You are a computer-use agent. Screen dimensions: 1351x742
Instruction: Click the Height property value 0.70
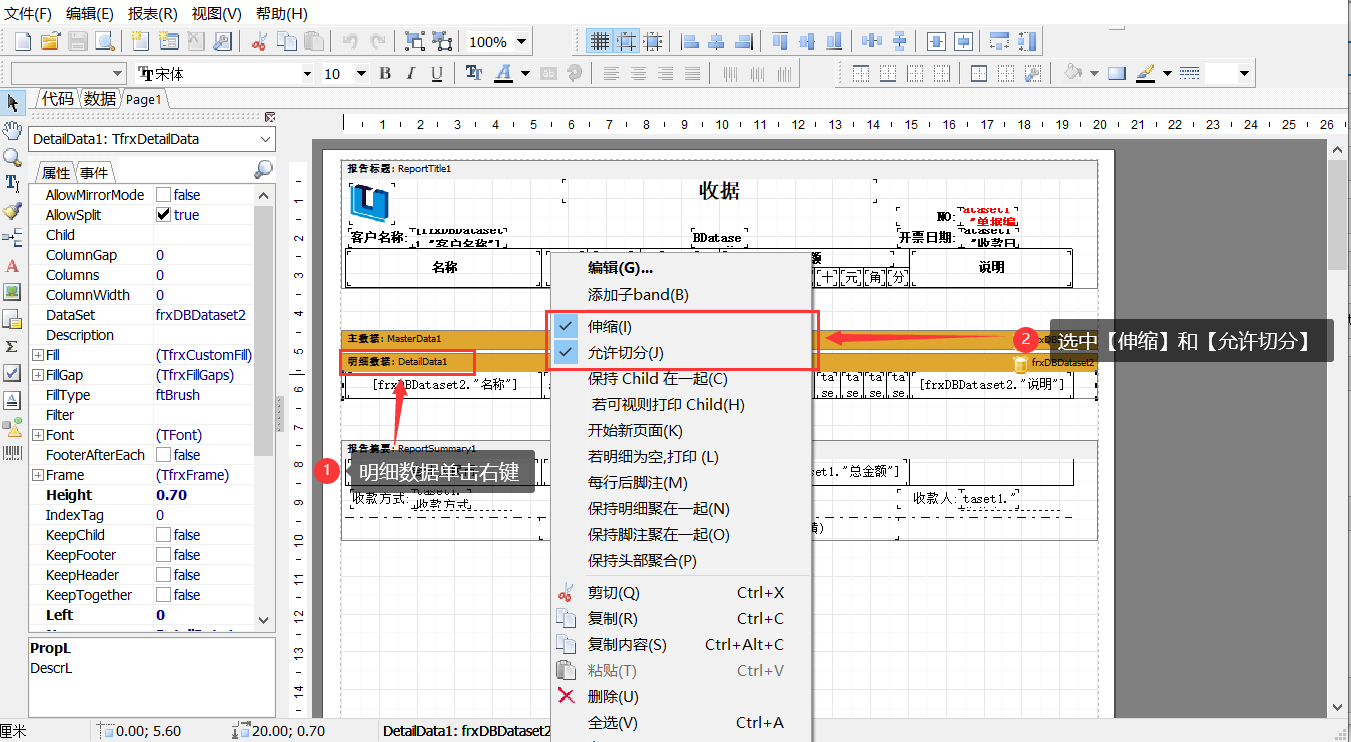coord(172,495)
